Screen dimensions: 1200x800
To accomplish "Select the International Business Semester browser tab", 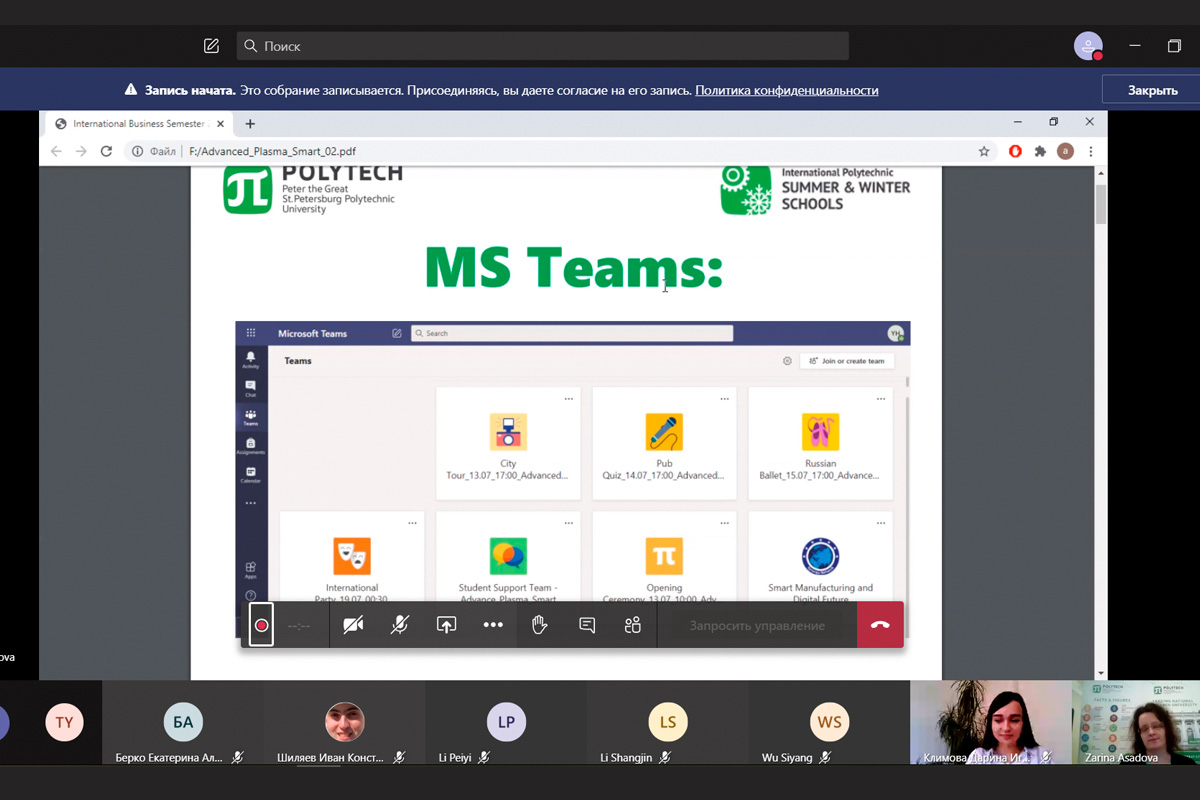I will [139, 124].
